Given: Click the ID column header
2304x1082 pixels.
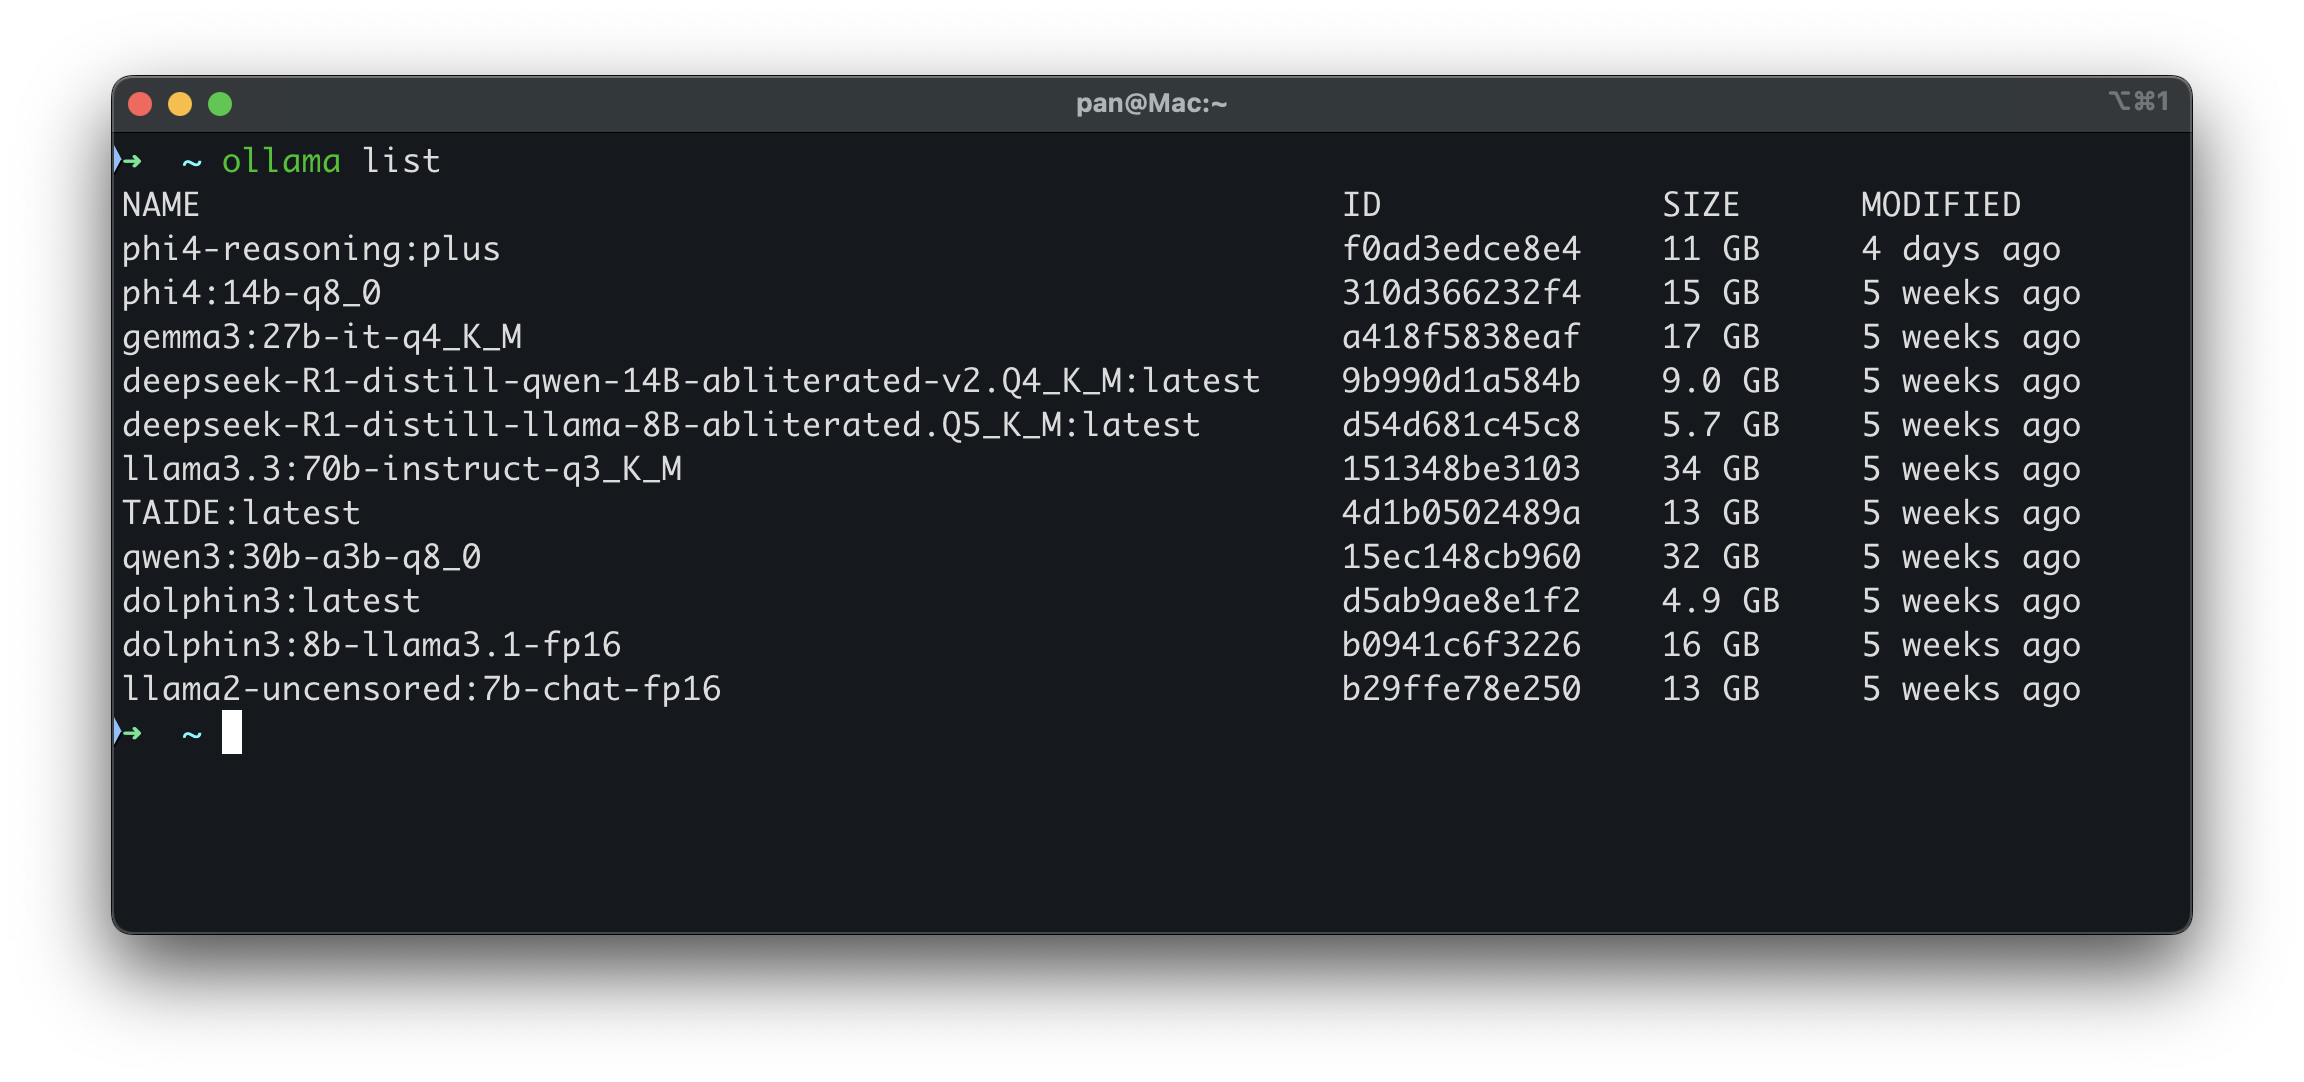Looking at the screenshot, I should pos(1361,205).
